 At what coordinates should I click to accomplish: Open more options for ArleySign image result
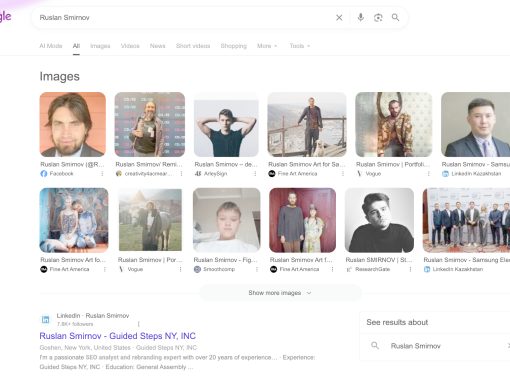tap(255, 174)
